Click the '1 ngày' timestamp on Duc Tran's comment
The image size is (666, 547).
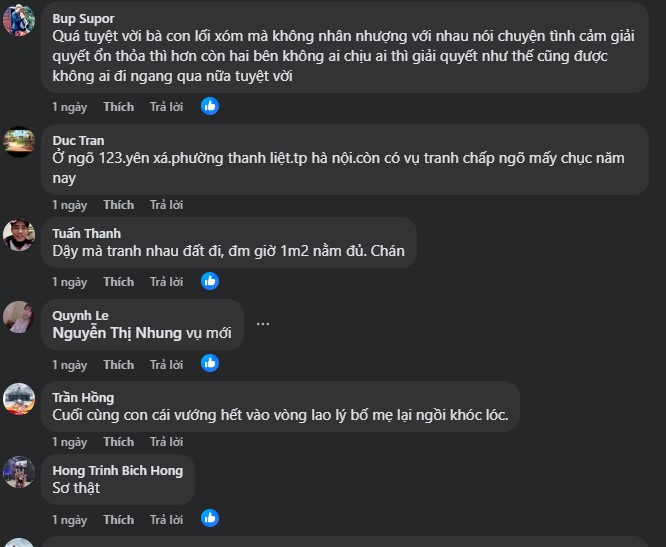tap(69, 205)
